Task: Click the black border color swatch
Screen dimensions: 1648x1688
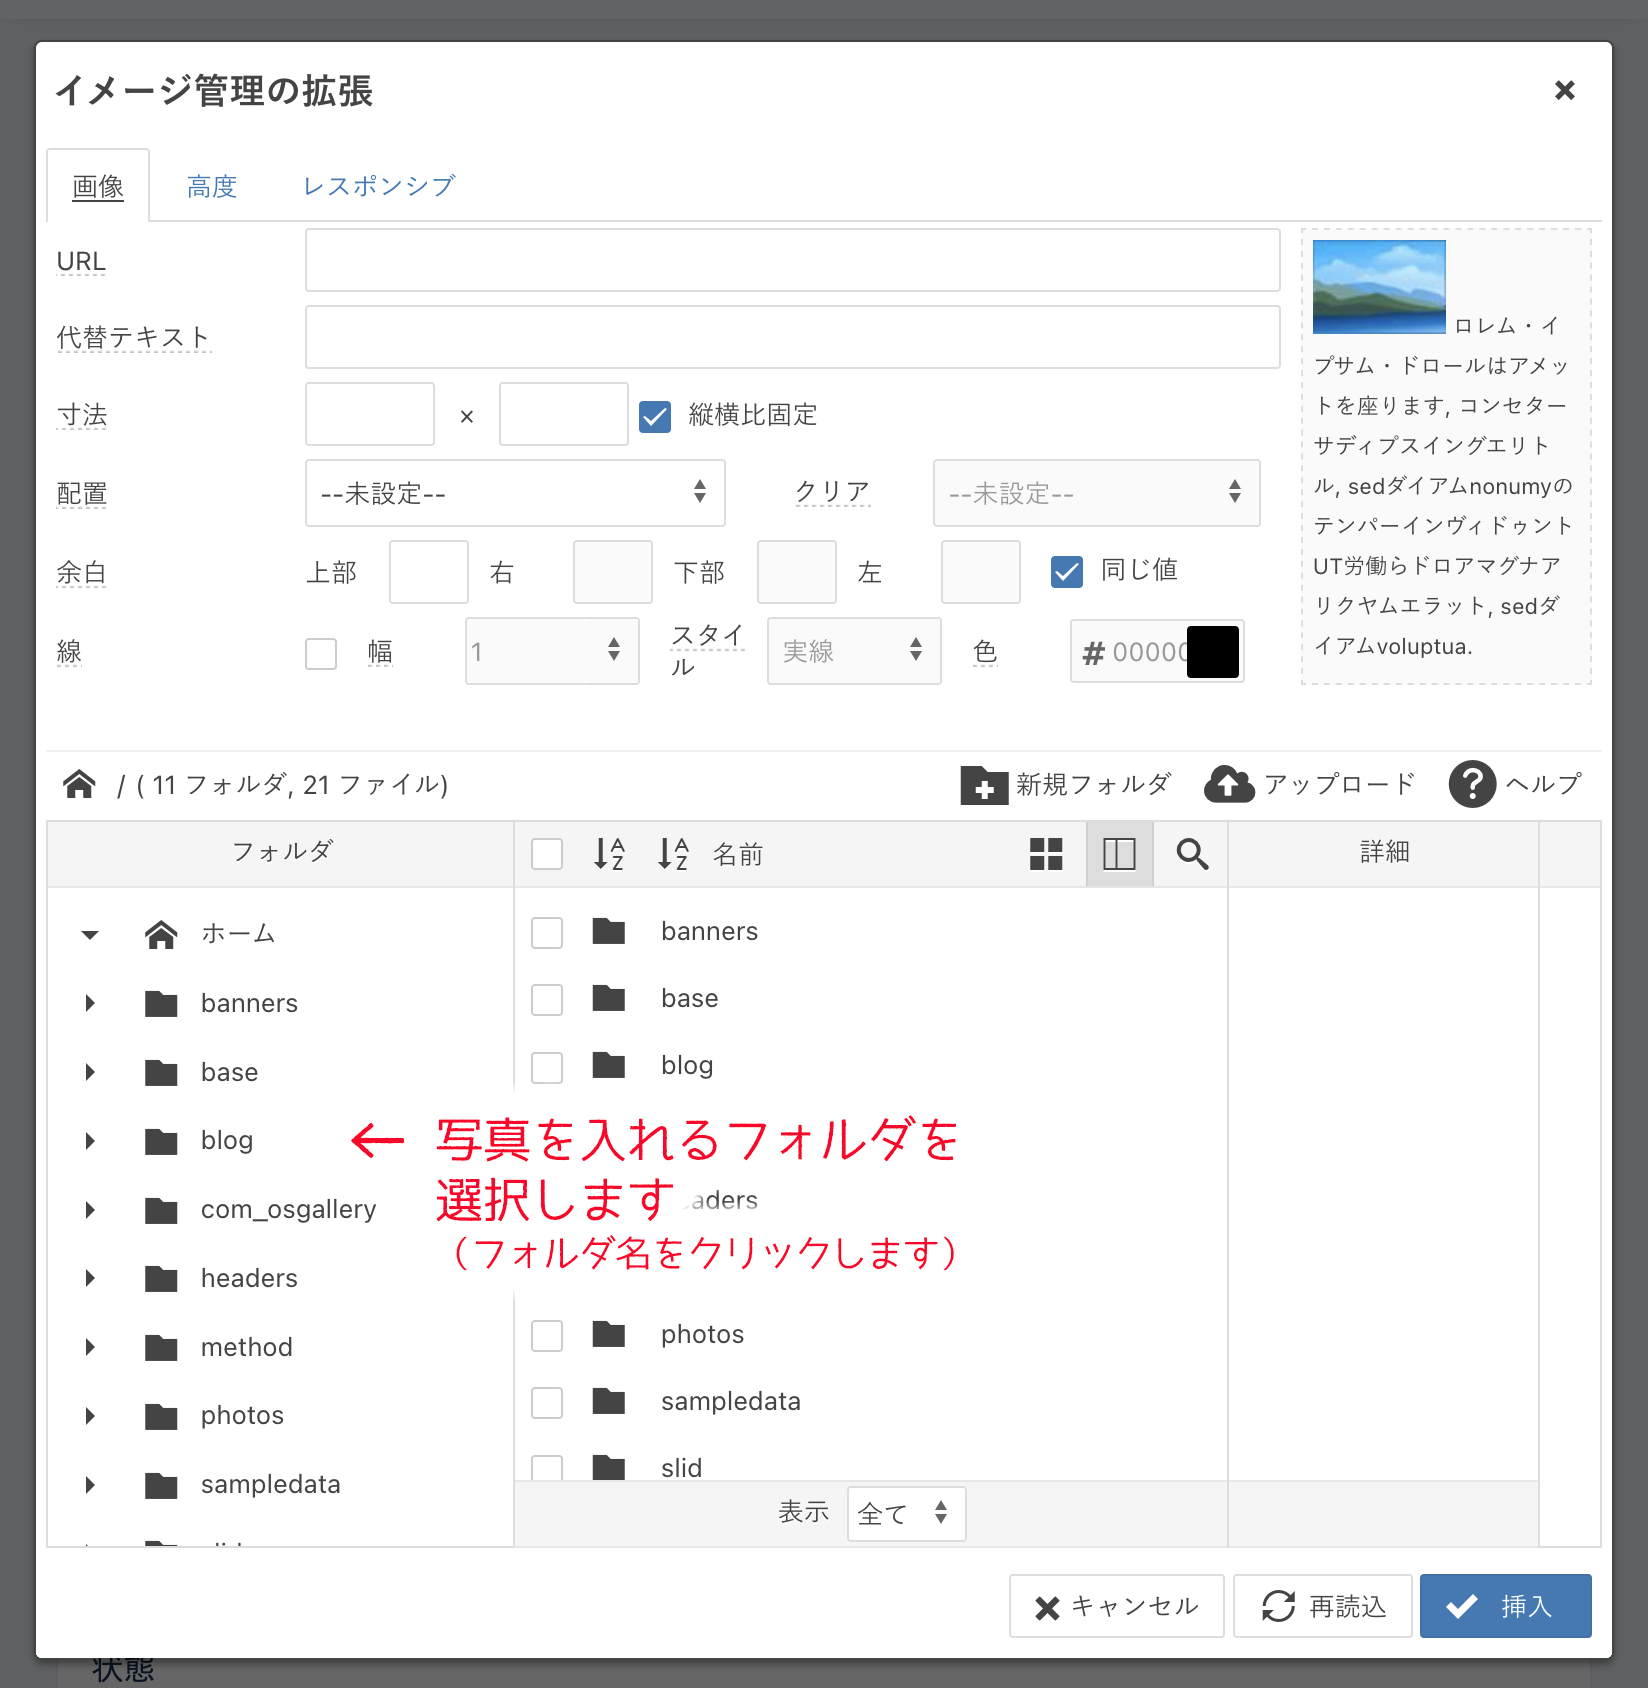Action: point(1213,652)
